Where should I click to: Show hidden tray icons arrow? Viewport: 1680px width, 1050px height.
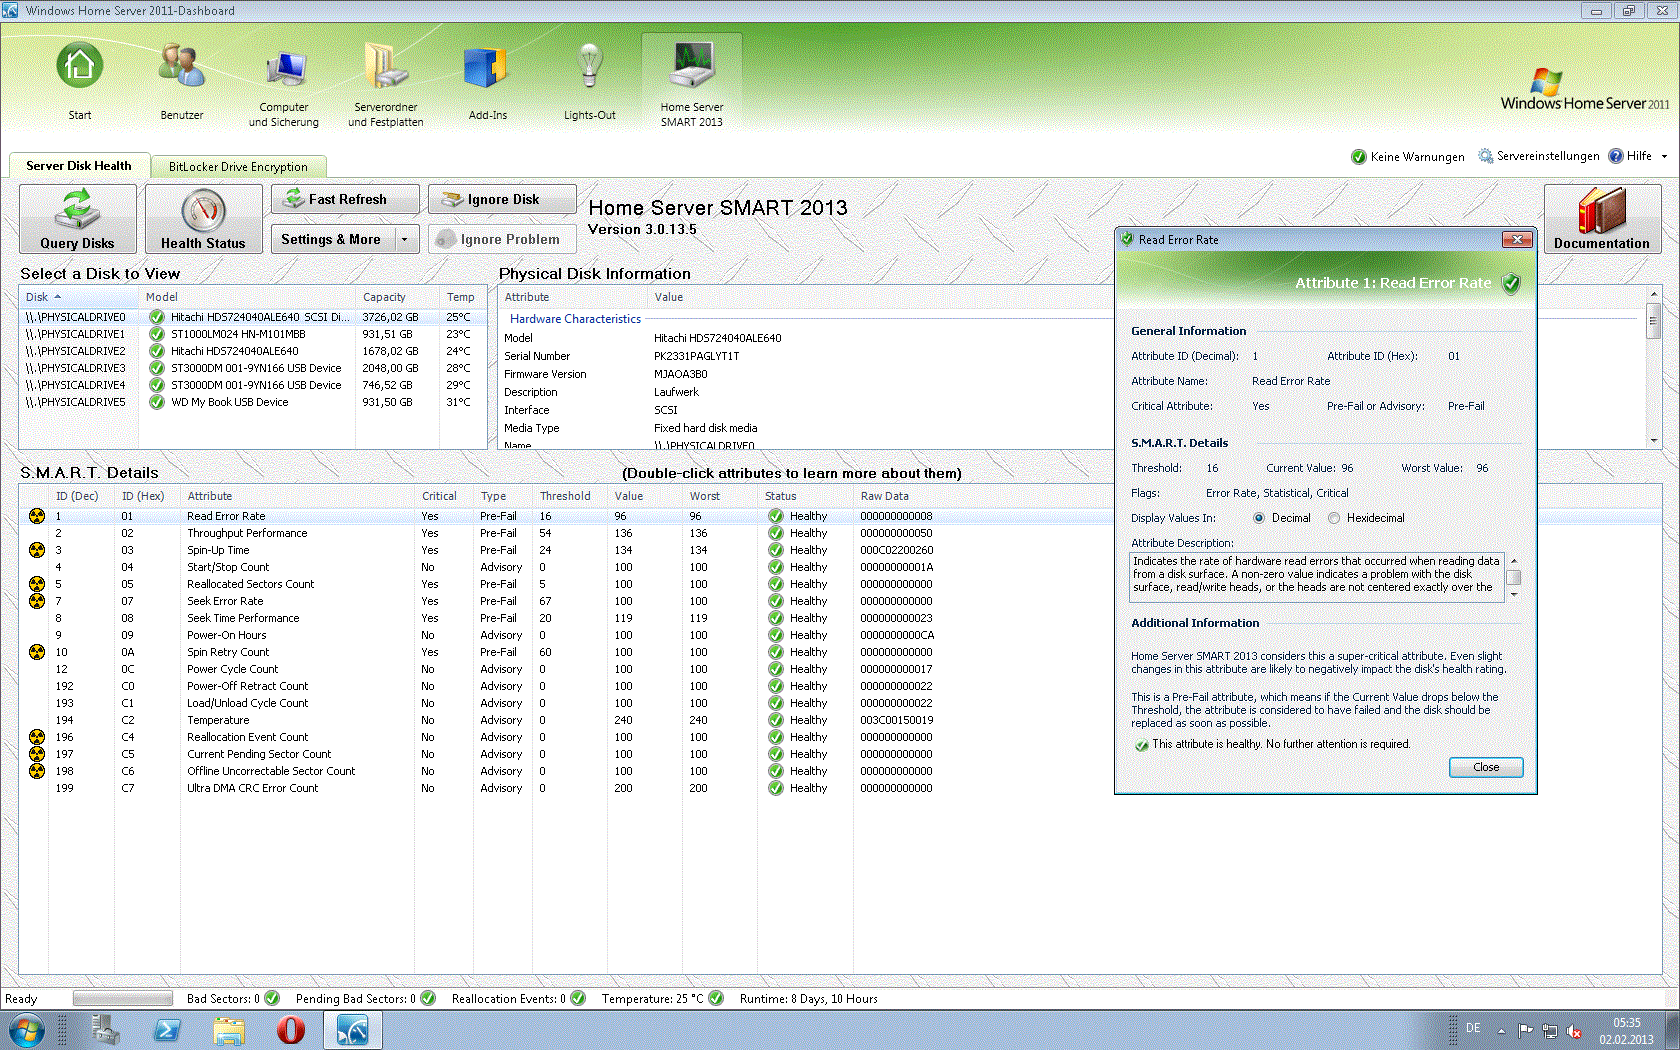point(1501,1030)
